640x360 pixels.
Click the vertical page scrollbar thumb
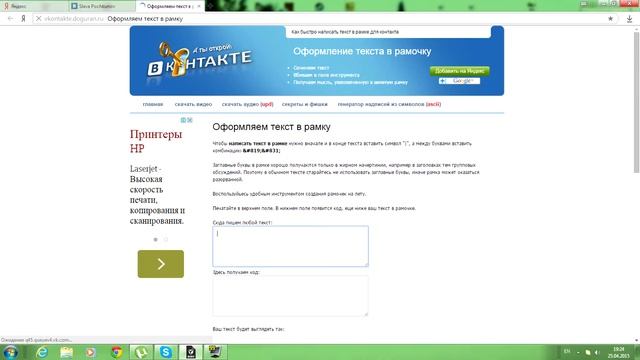tap(636, 102)
